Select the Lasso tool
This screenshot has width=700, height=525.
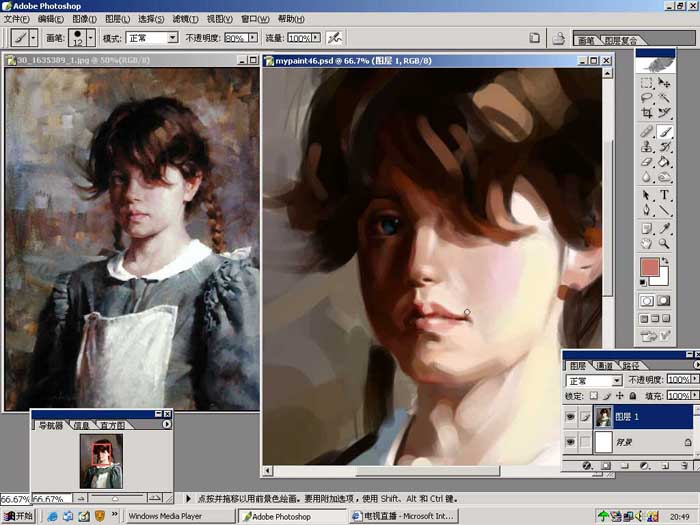[646, 98]
